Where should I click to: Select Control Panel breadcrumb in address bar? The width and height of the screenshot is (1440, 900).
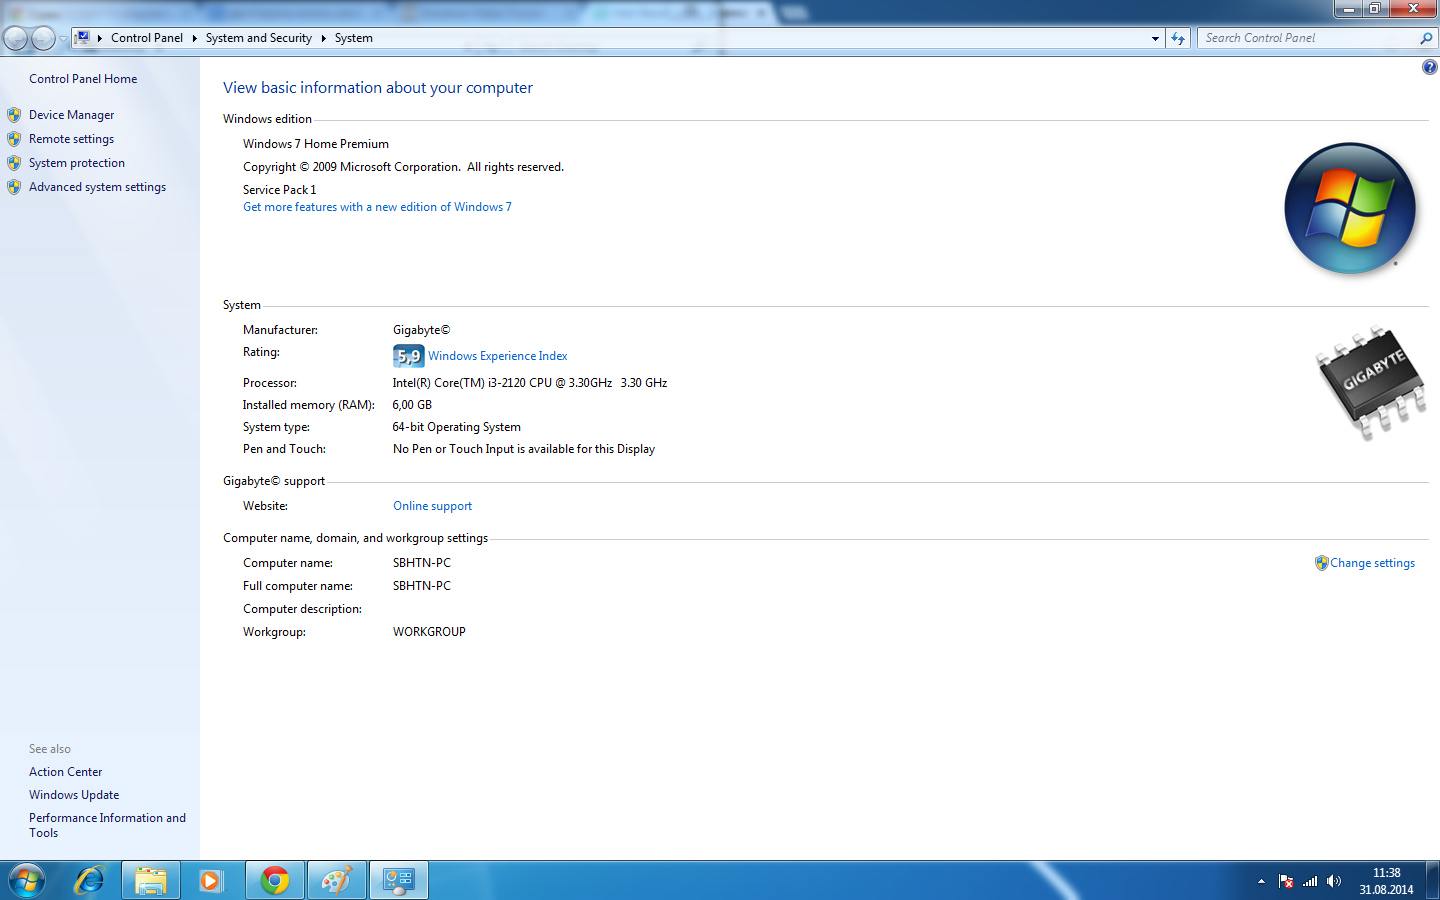click(147, 38)
